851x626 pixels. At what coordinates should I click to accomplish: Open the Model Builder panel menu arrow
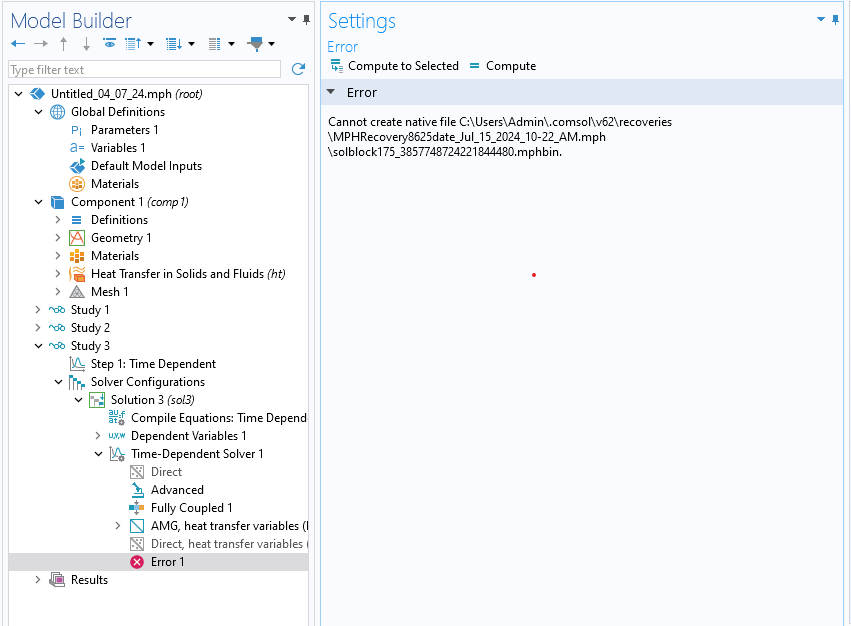click(x=292, y=19)
